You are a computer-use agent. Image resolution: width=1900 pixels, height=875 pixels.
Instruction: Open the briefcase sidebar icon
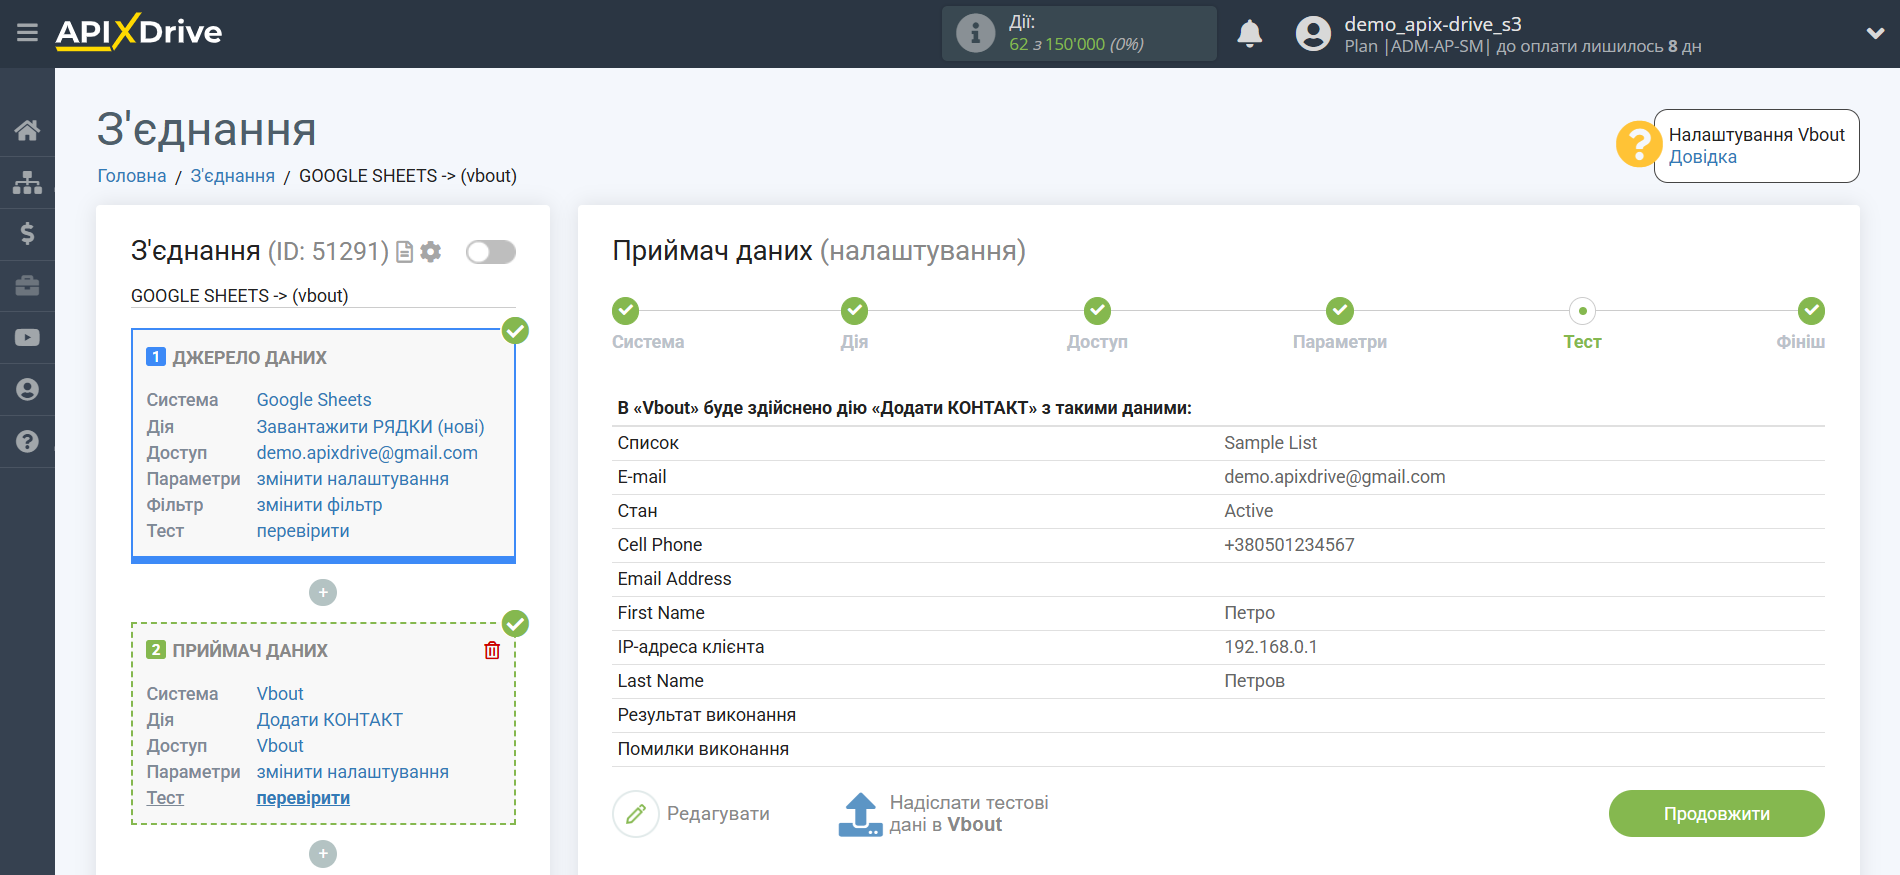(x=27, y=286)
